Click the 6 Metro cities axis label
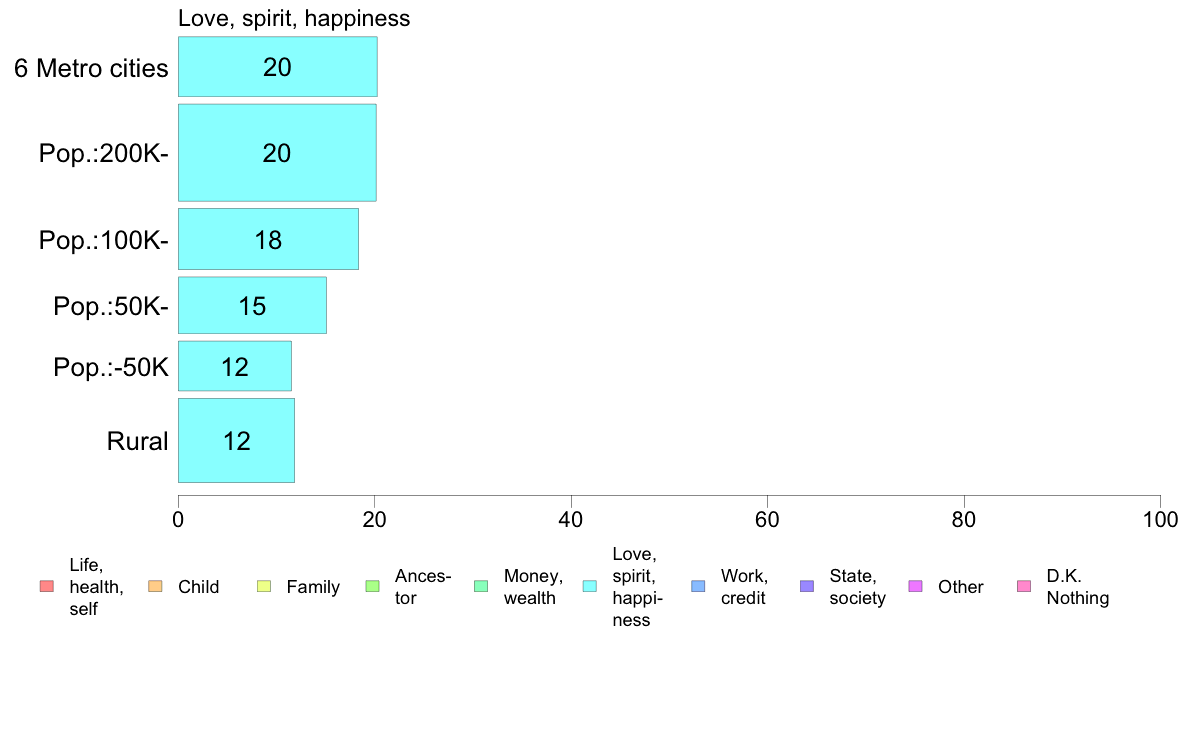Viewport: 1188px width, 736px height. tap(91, 68)
